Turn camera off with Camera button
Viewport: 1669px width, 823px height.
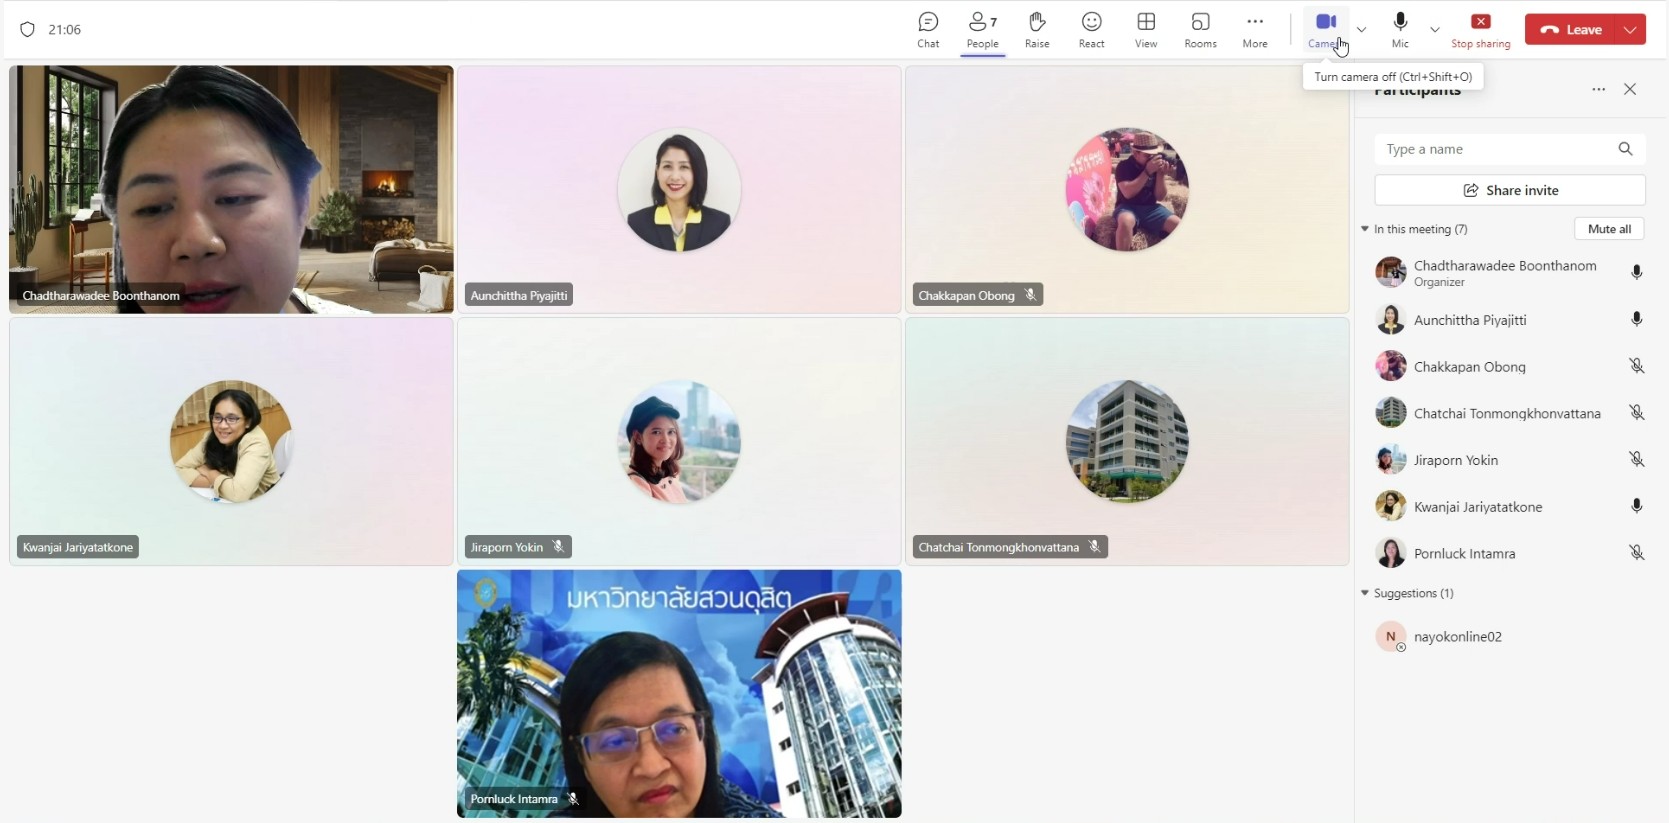[1325, 30]
